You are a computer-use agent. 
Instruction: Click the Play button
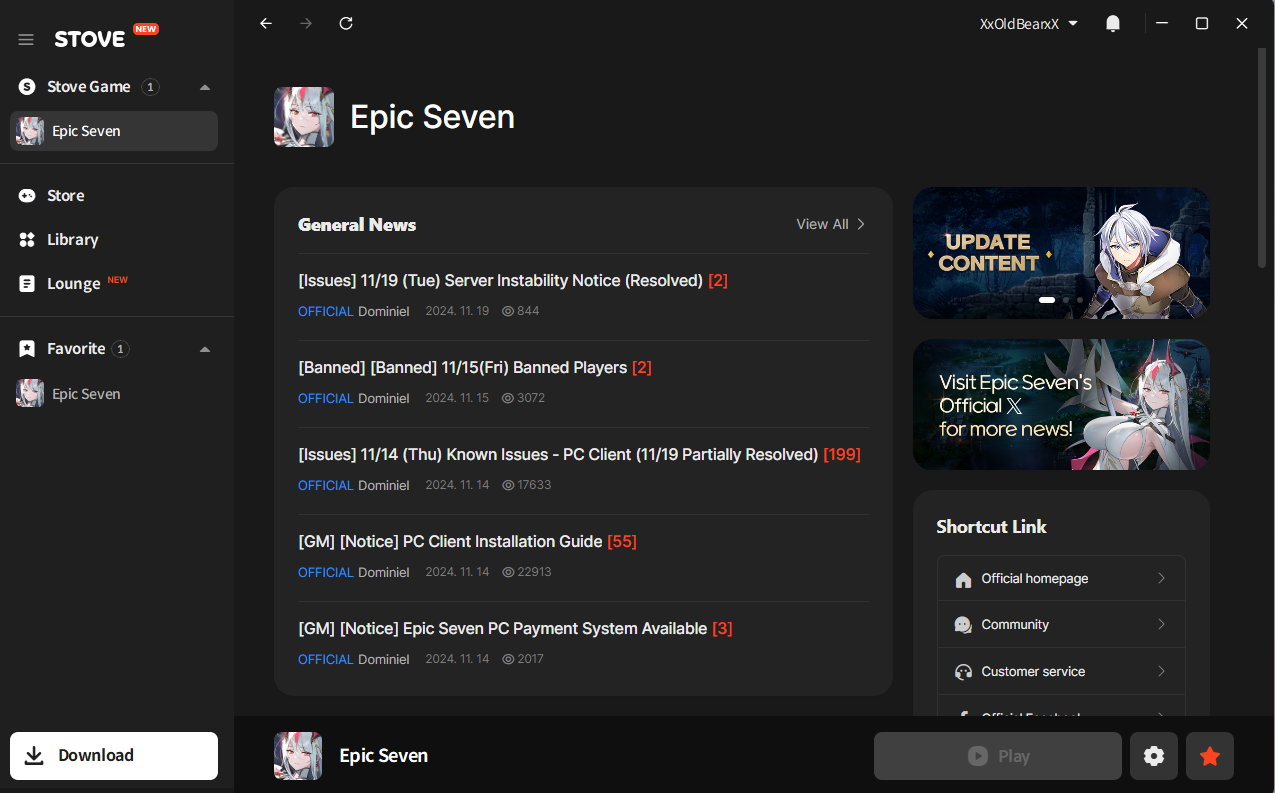pyautogui.click(x=998, y=756)
